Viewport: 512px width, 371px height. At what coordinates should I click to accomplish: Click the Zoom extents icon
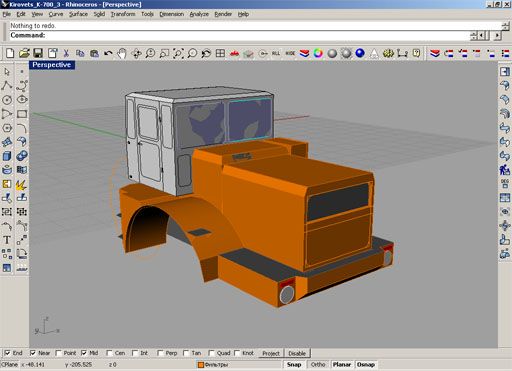tap(178, 53)
